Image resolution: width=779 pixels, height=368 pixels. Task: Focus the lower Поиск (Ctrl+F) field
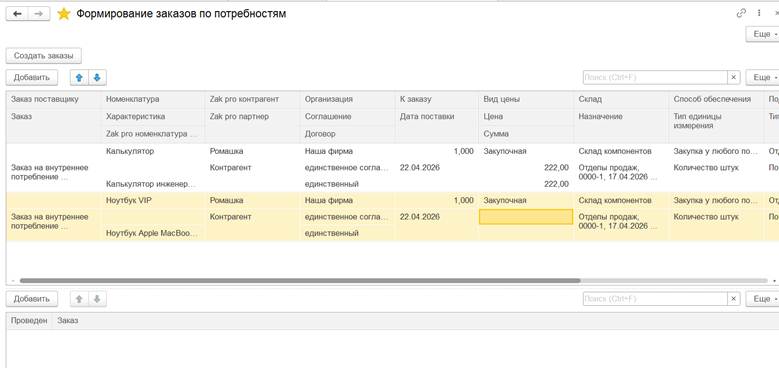point(655,299)
